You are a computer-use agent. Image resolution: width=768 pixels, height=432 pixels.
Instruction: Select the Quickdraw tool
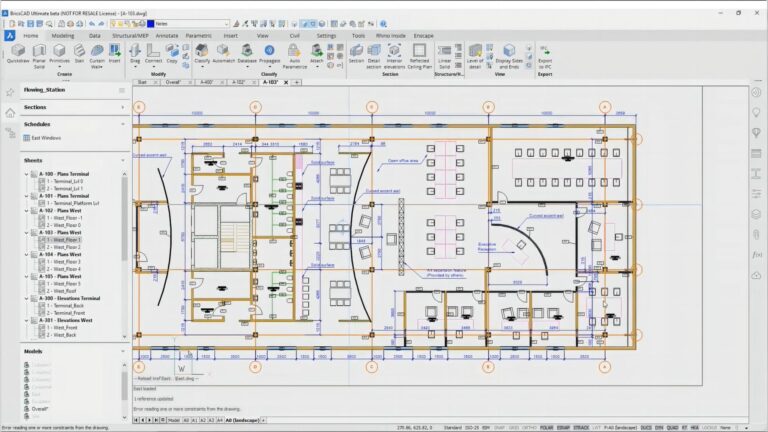coord(18,53)
